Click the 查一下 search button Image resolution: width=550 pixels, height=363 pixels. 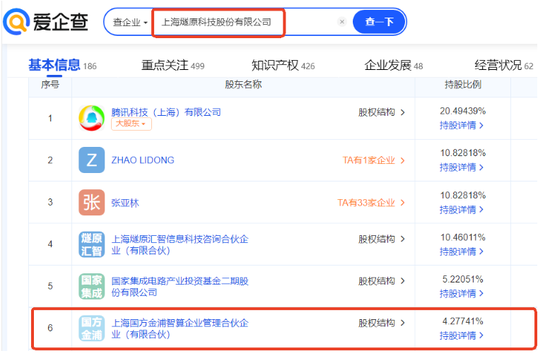click(x=379, y=22)
